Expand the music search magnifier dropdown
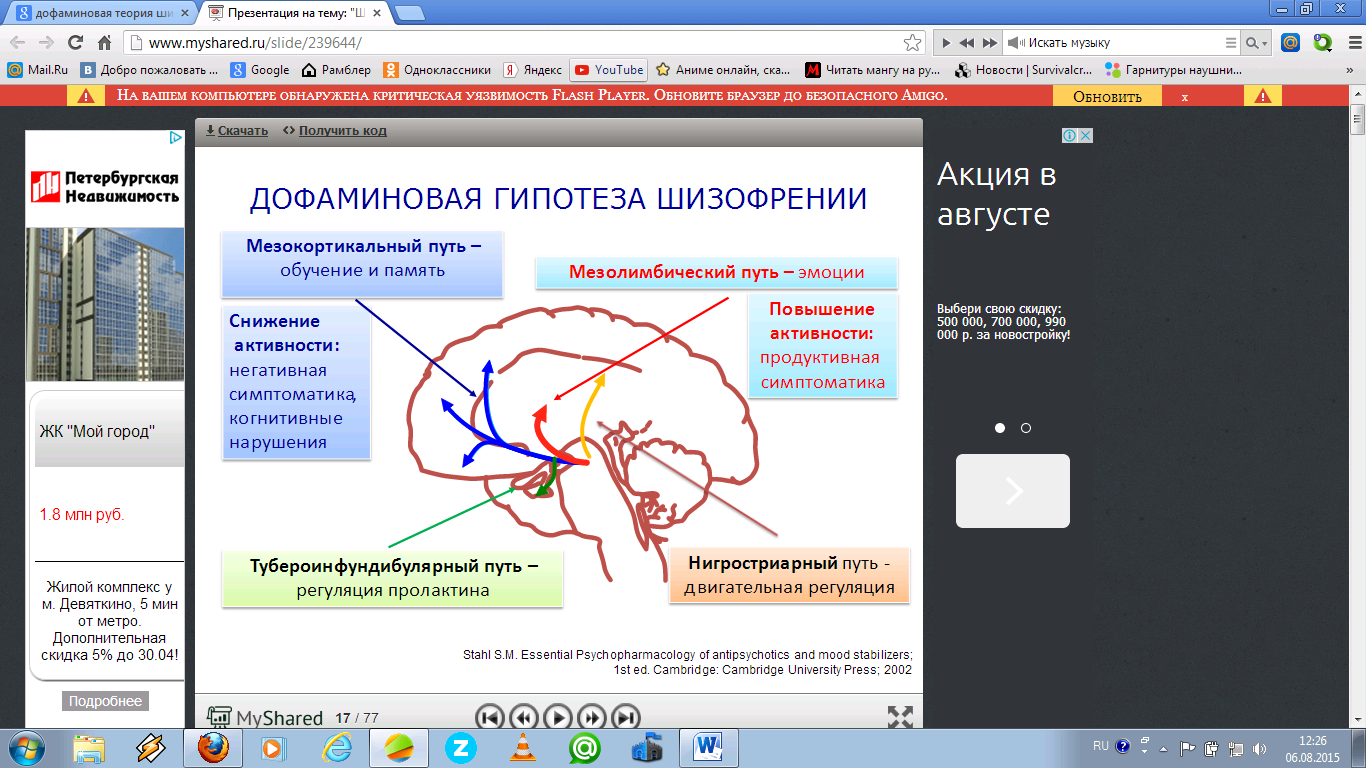This screenshot has width=1366, height=768. point(1255,43)
